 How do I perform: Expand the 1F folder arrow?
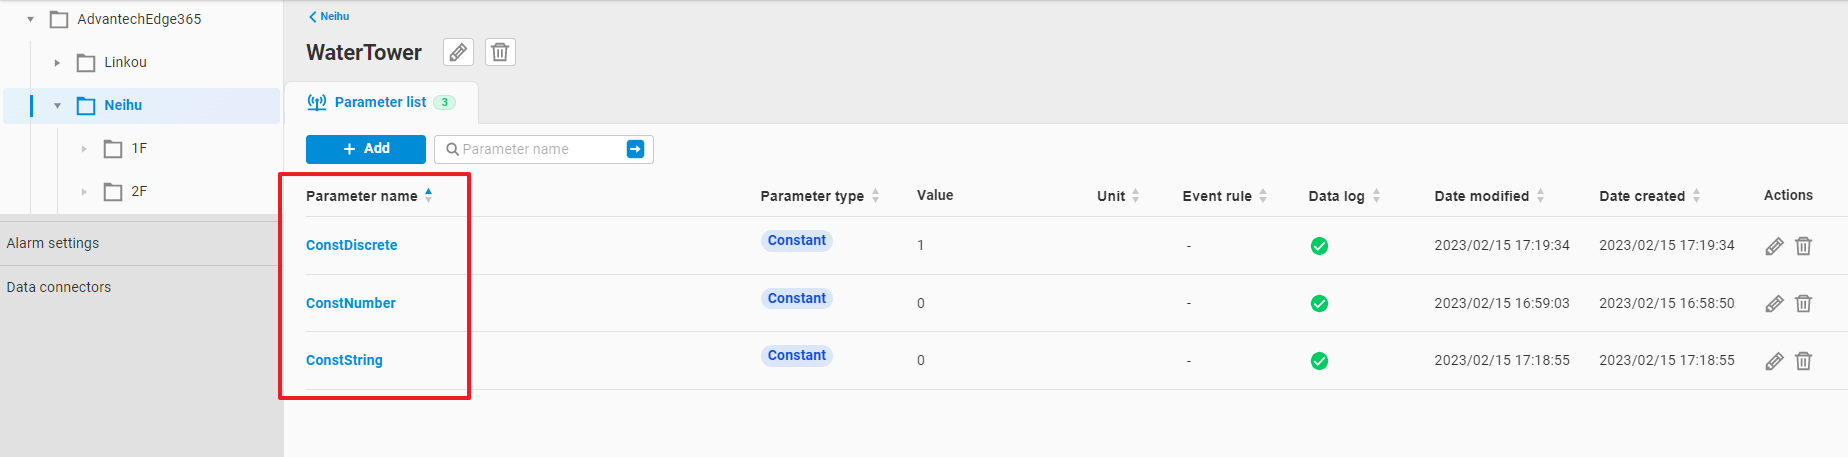coord(84,149)
